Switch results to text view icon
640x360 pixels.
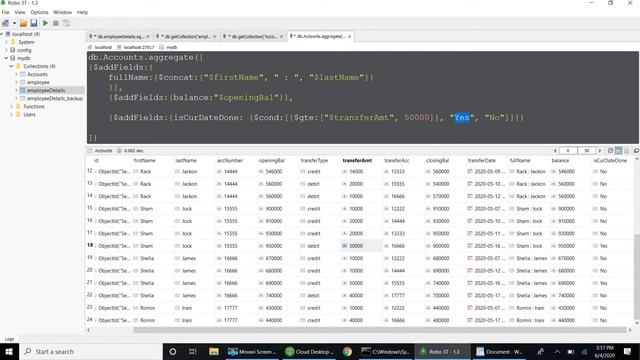[x=627, y=151]
